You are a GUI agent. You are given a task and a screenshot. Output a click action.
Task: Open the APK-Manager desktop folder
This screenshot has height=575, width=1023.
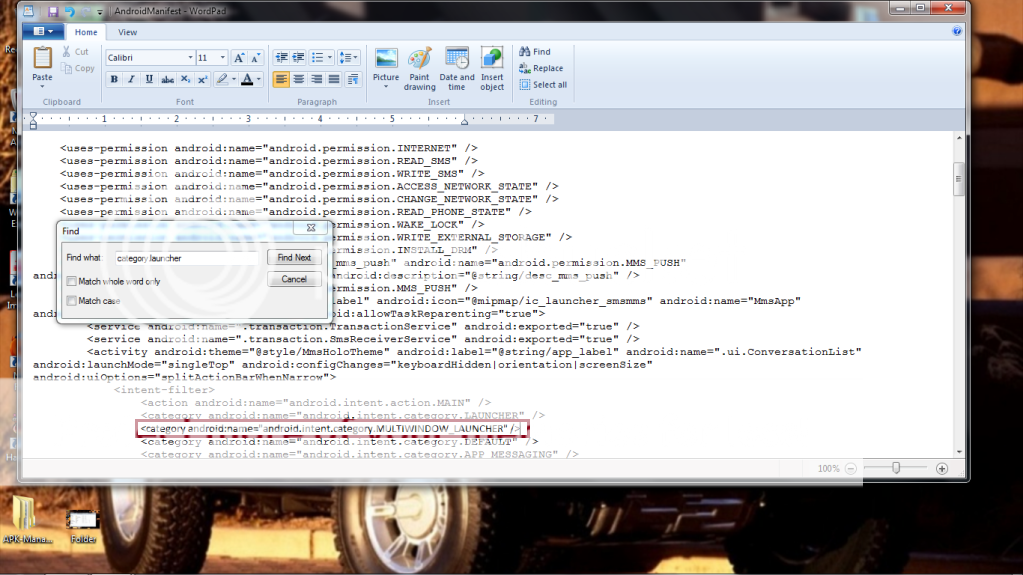point(27,520)
